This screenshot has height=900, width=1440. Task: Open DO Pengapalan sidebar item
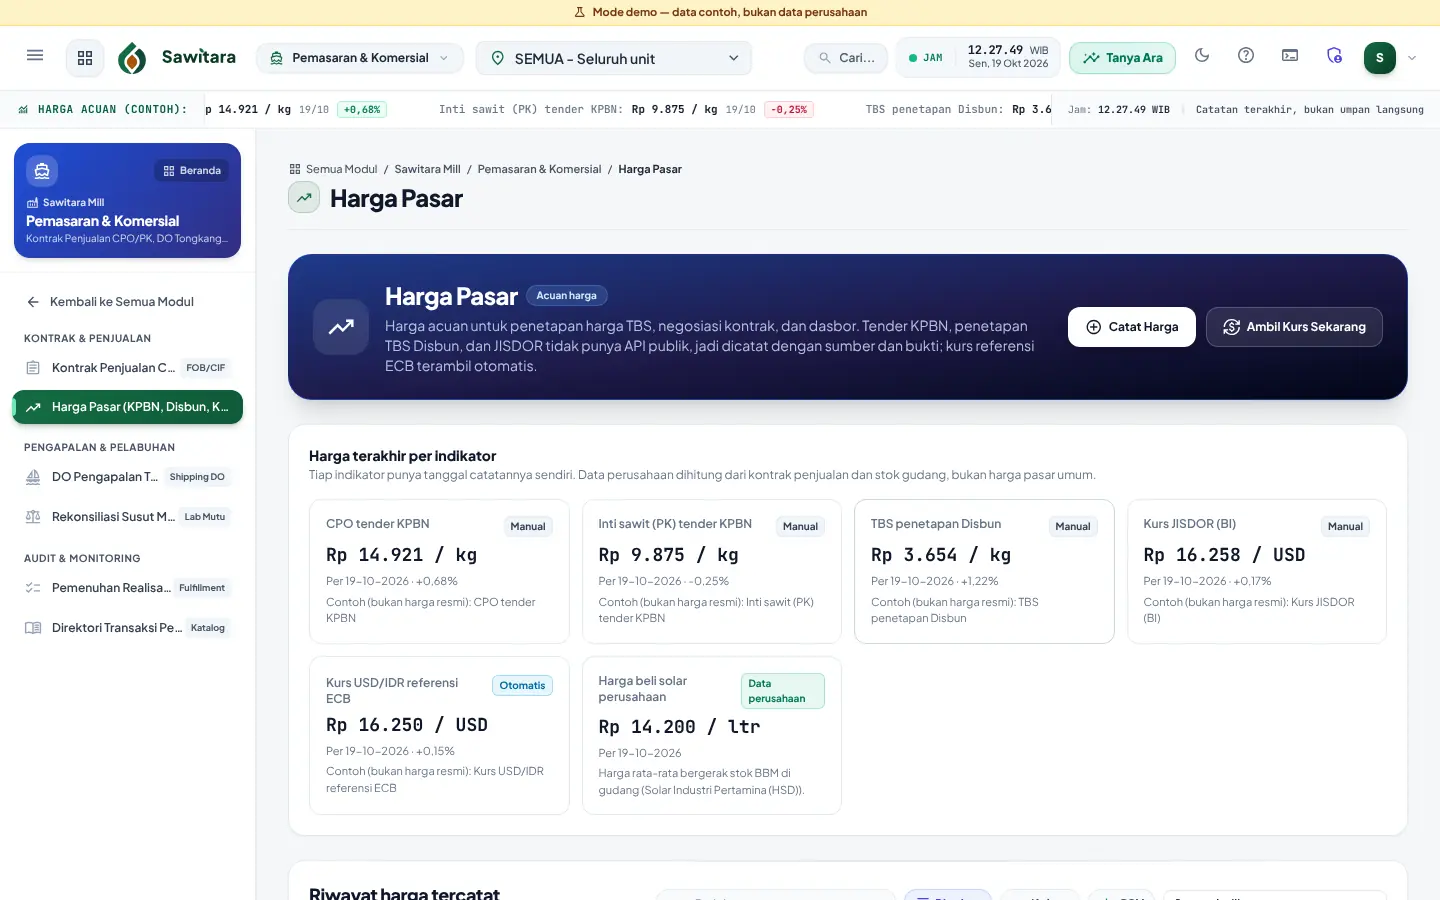tap(128, 477)
